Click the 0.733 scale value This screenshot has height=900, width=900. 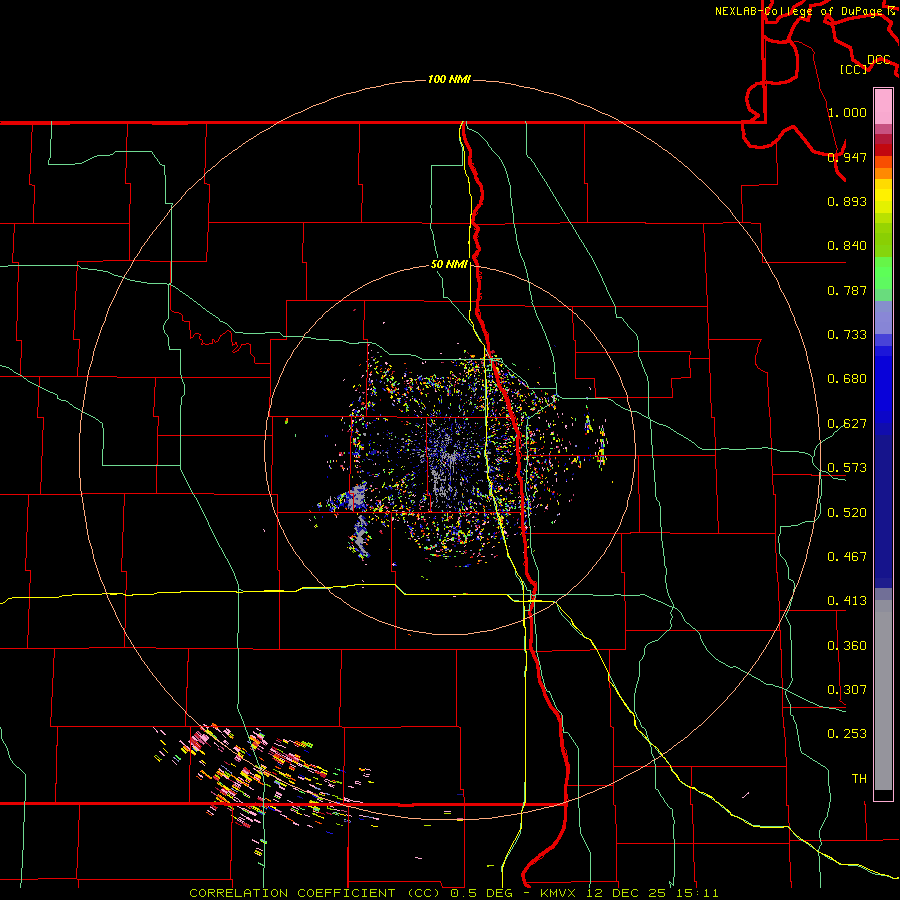click(847, 335)
